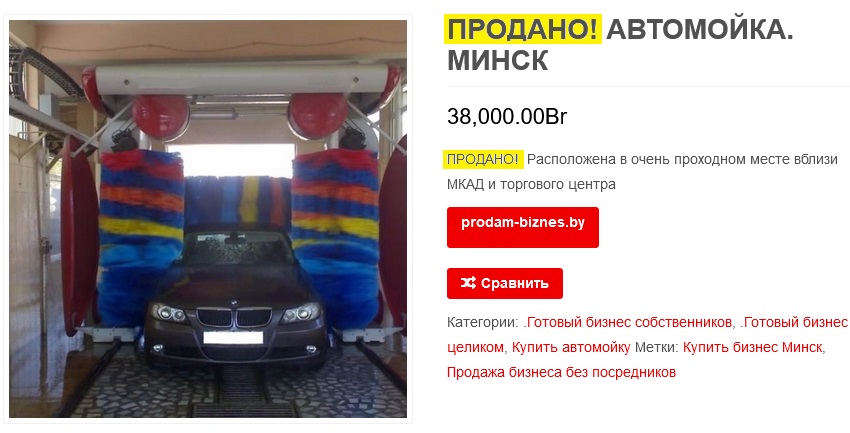Click the Сравнить compare button label
Image resolution: width=850 pixels, height=433 pixels.
tap(514, 283)
